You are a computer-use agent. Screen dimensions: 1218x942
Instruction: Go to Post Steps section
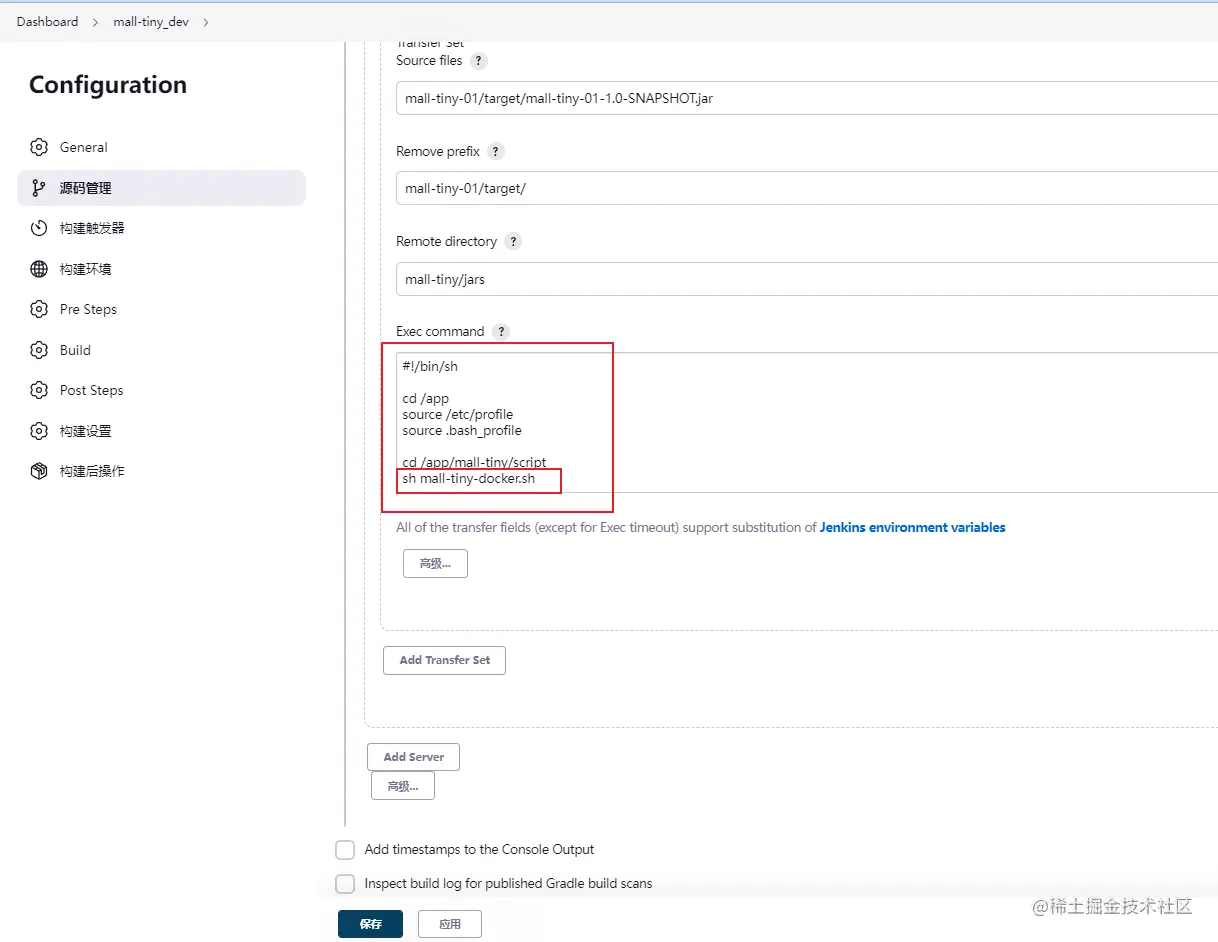[x=91, y=390]
